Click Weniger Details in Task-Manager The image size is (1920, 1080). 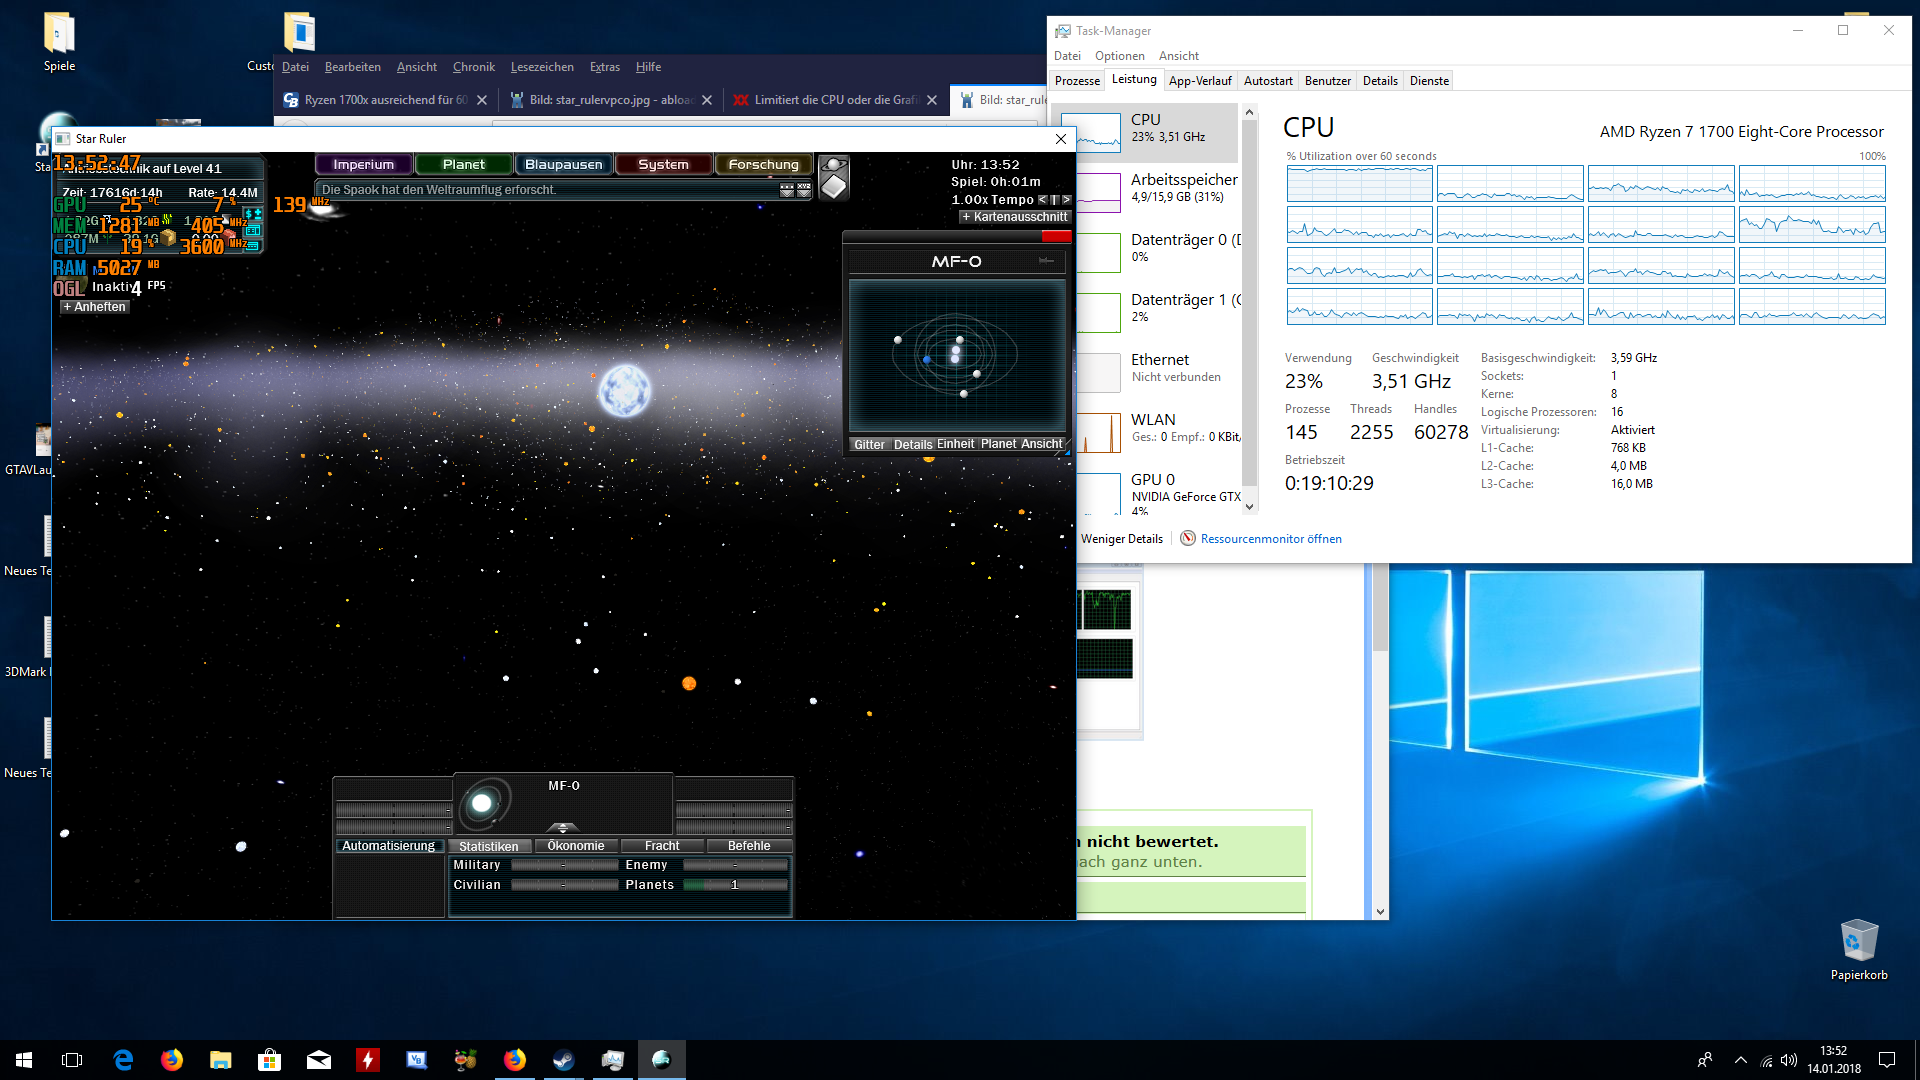(1121, 539)
